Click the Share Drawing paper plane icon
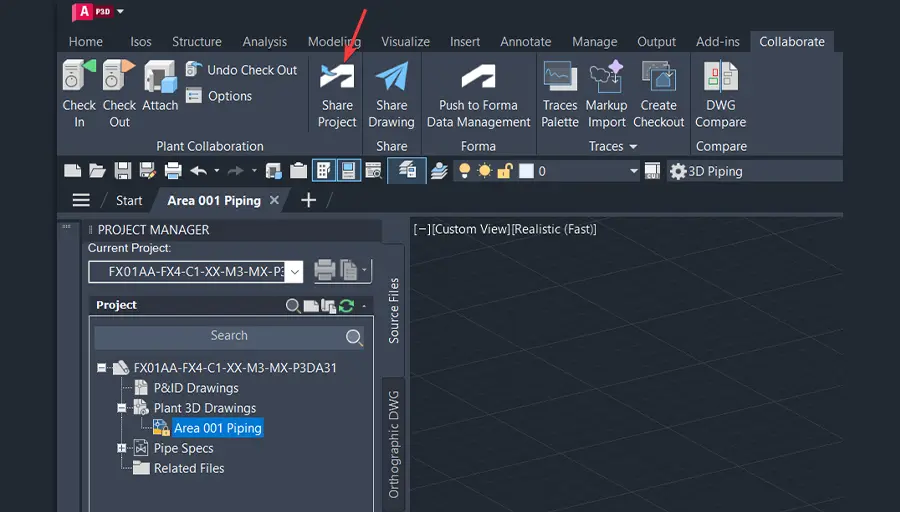The width and height of the screenshot is (900, 512). [x=391, y=76]
